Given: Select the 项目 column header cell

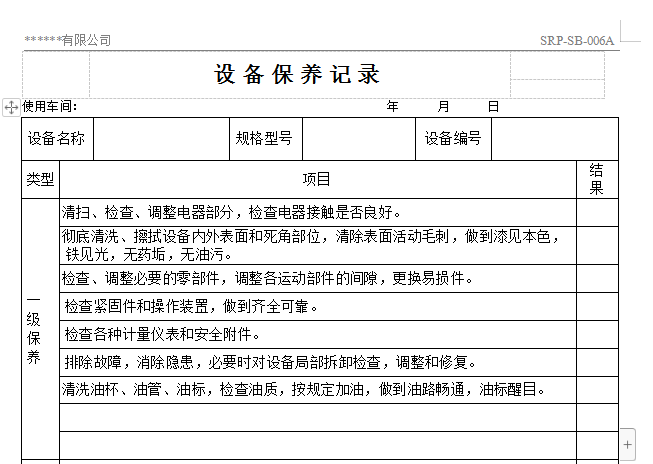Looking at the screenshot, I should point(317,179).
